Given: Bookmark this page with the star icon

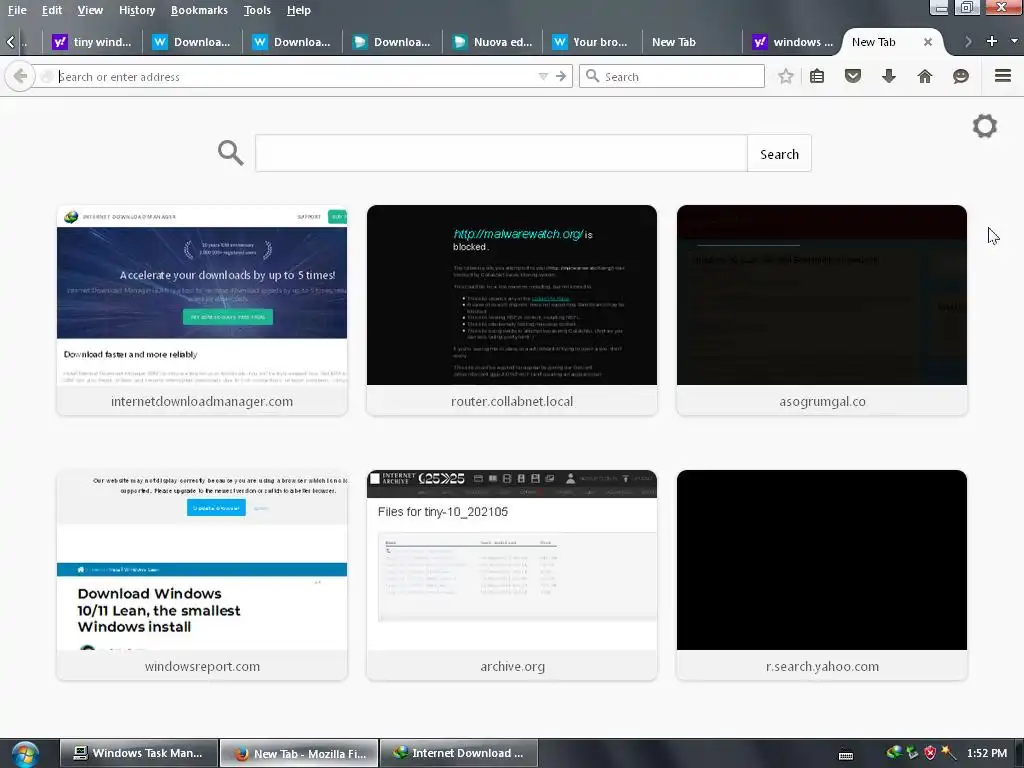Looking at the screenshot, I should coord(786,76).
